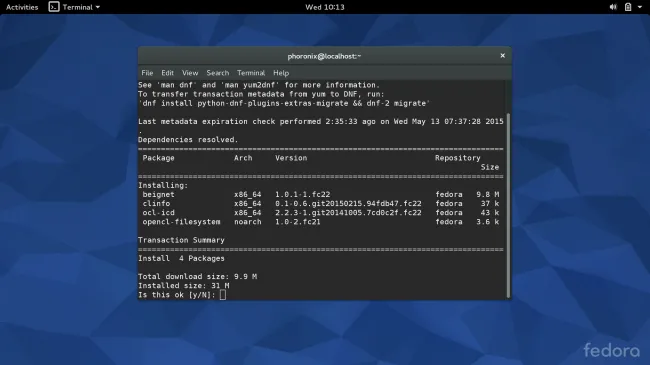This screenshot has width=650, height=365.
Task: Open the clock showing Wed 10:13
Action: [x=325, y=7]
